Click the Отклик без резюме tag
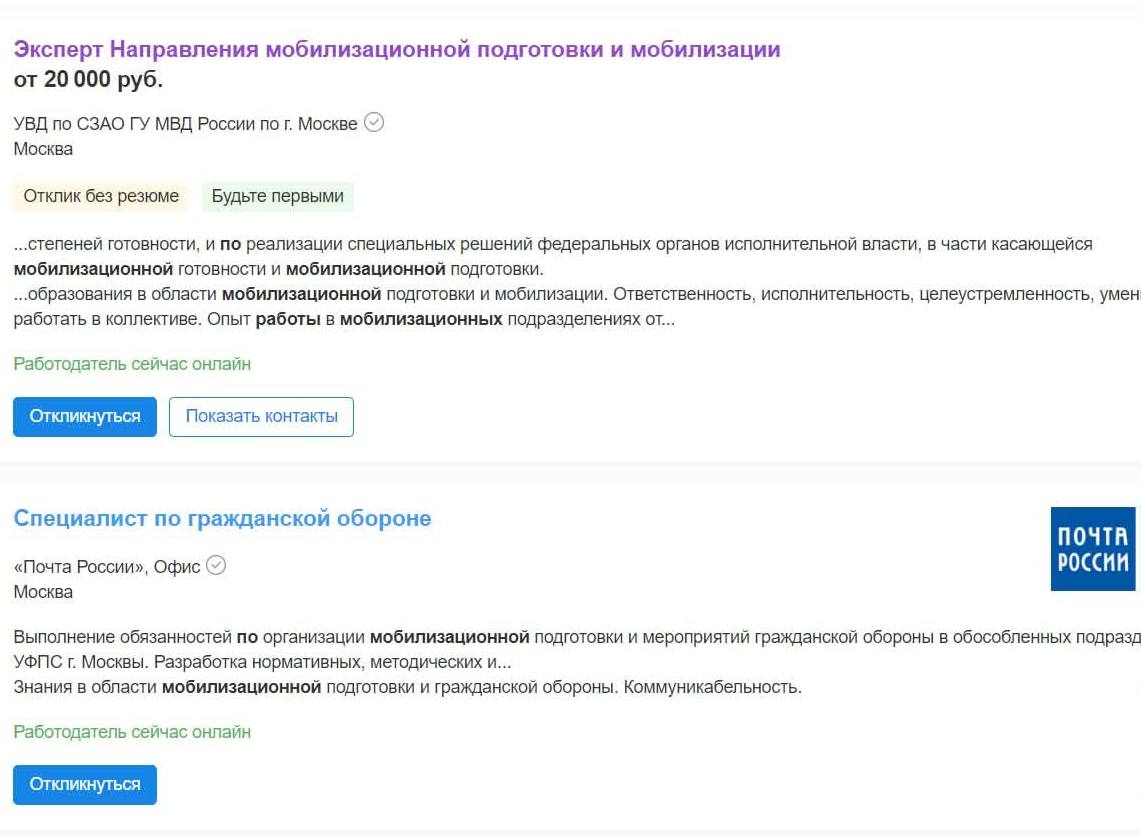The width and height of the screenshot is (1141, 837). (101, 196)
